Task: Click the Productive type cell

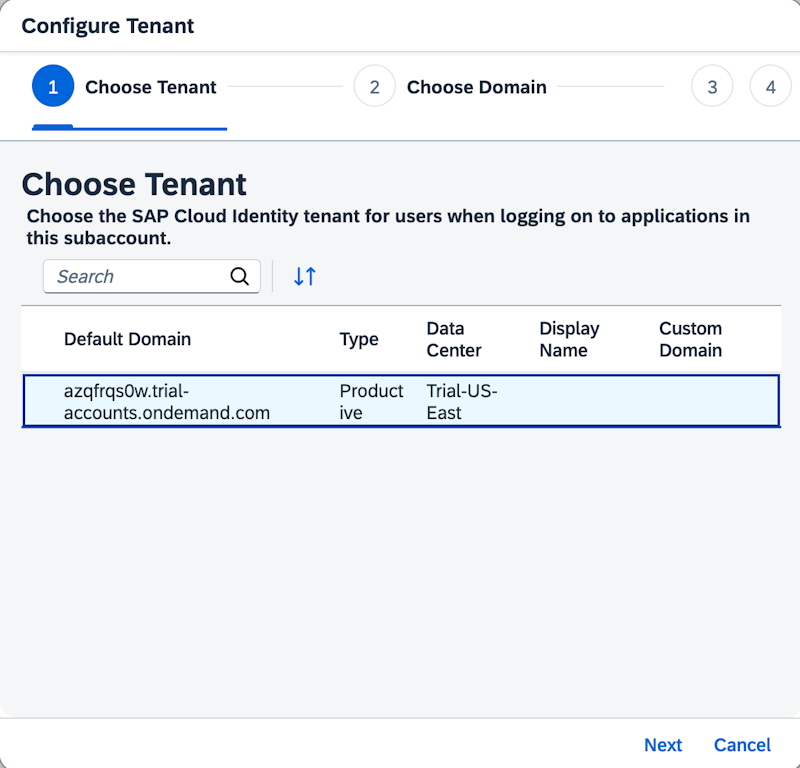Action: click(371, 401)
